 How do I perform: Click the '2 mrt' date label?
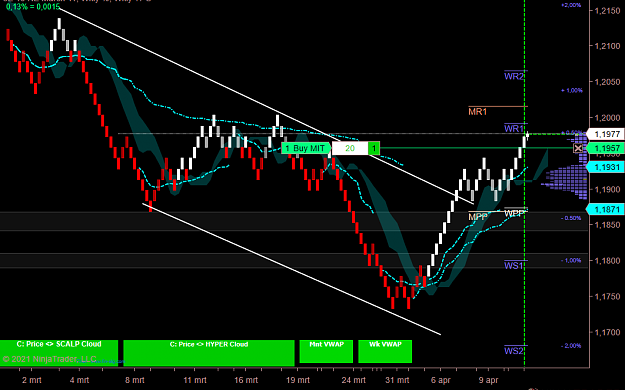[31, 380]
